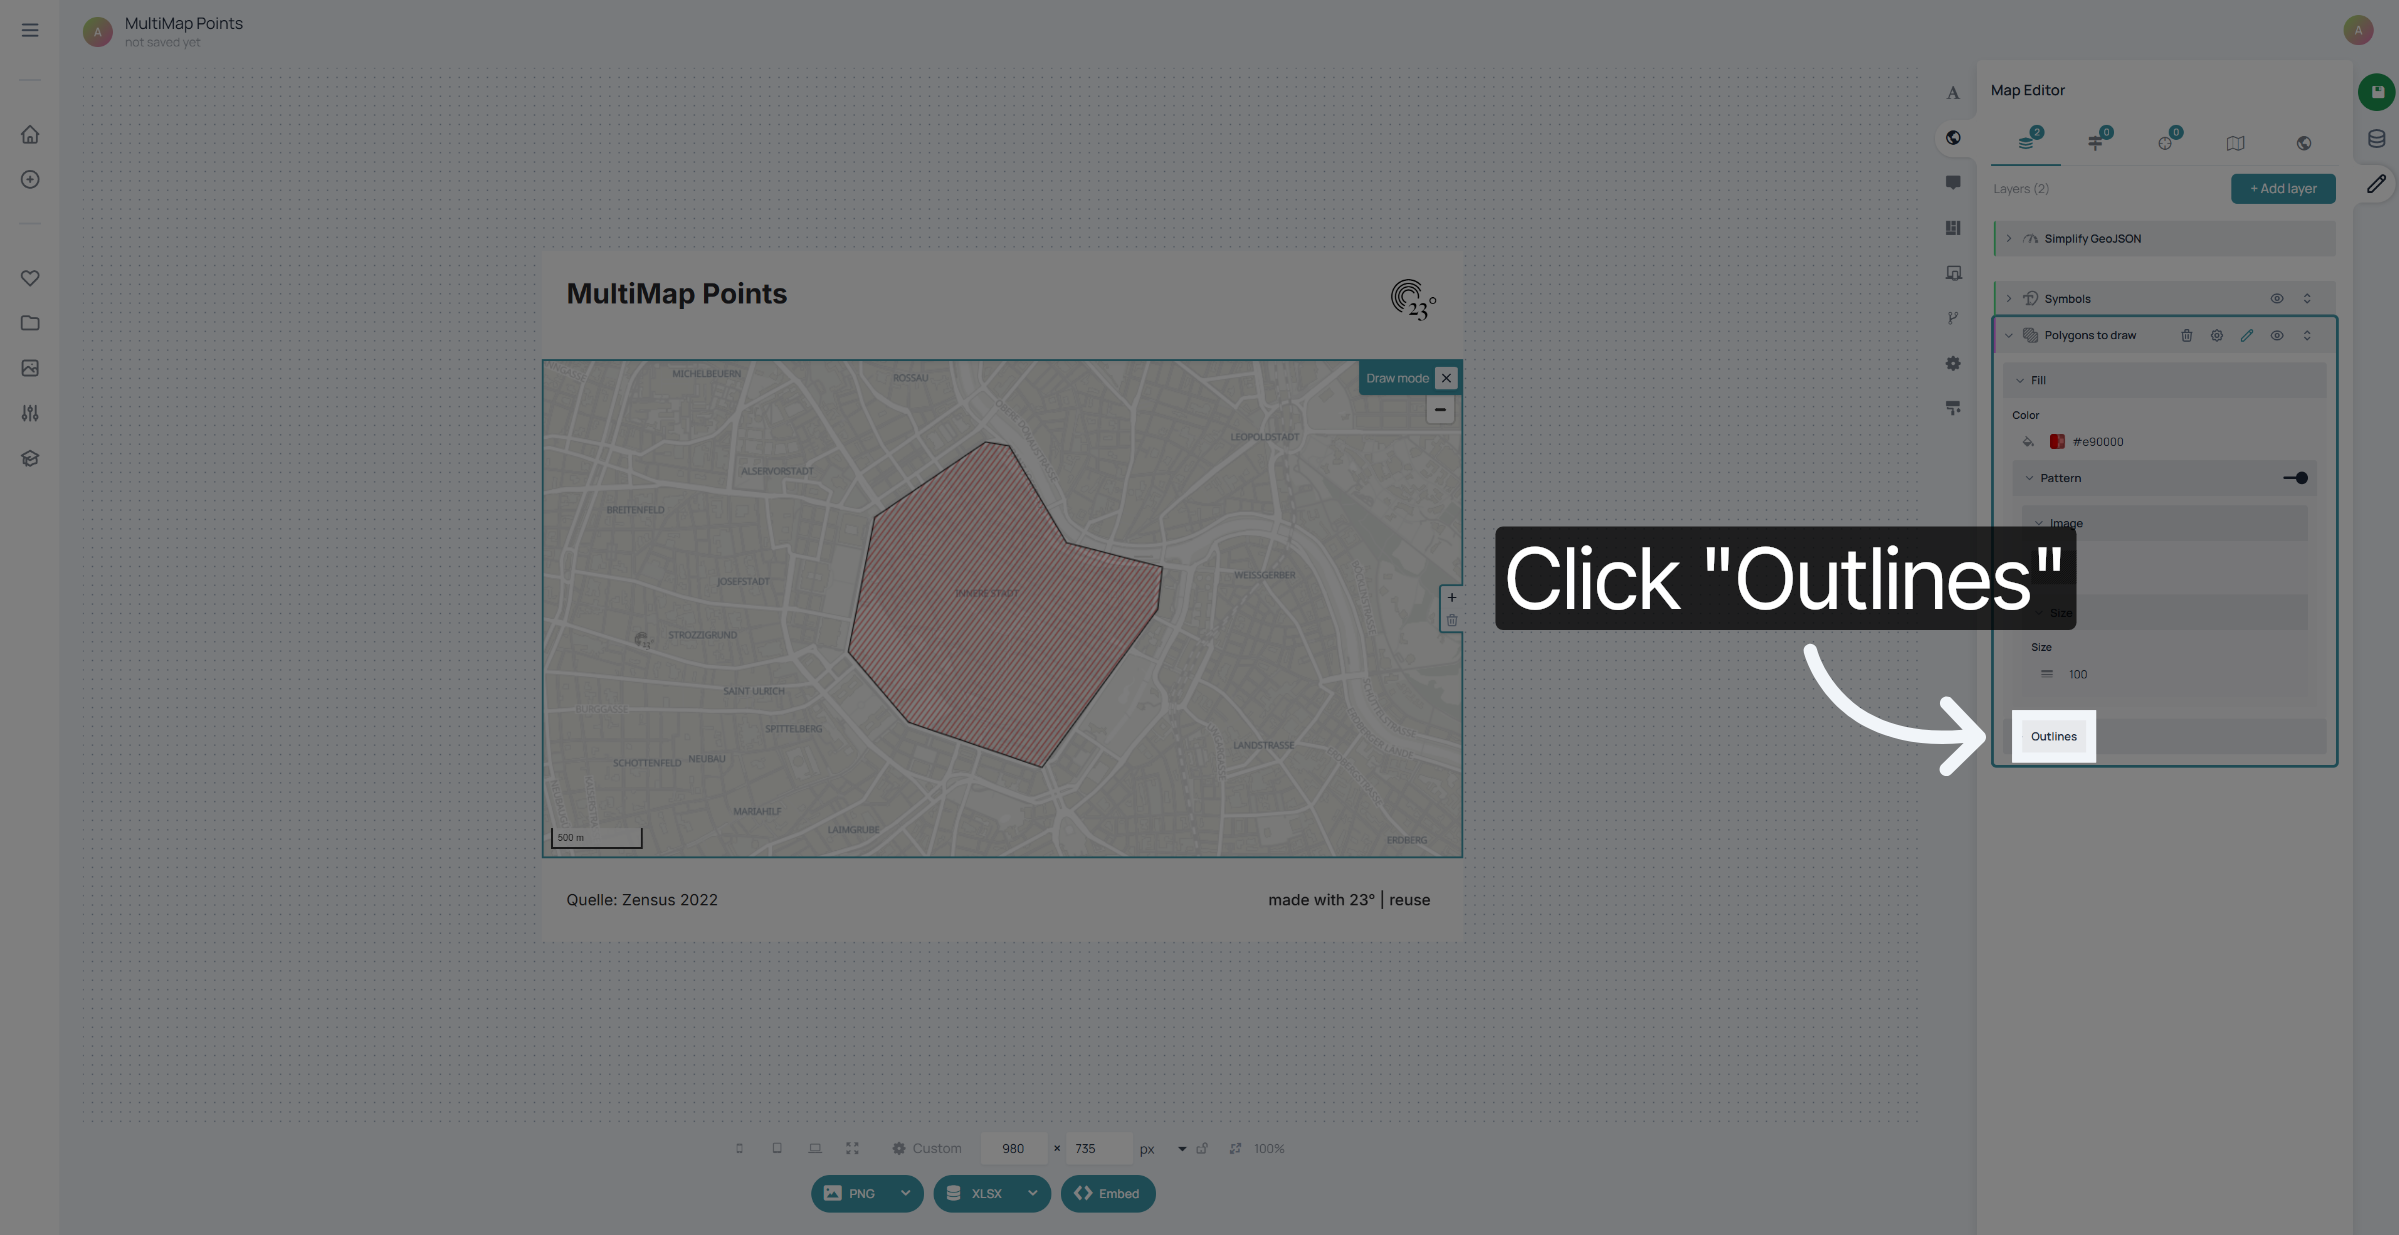Viewport: 2399px width, 1235px height.
Task: Toggle the Pattern switch
Action: pyautogui.click(x=2295, y=478)
